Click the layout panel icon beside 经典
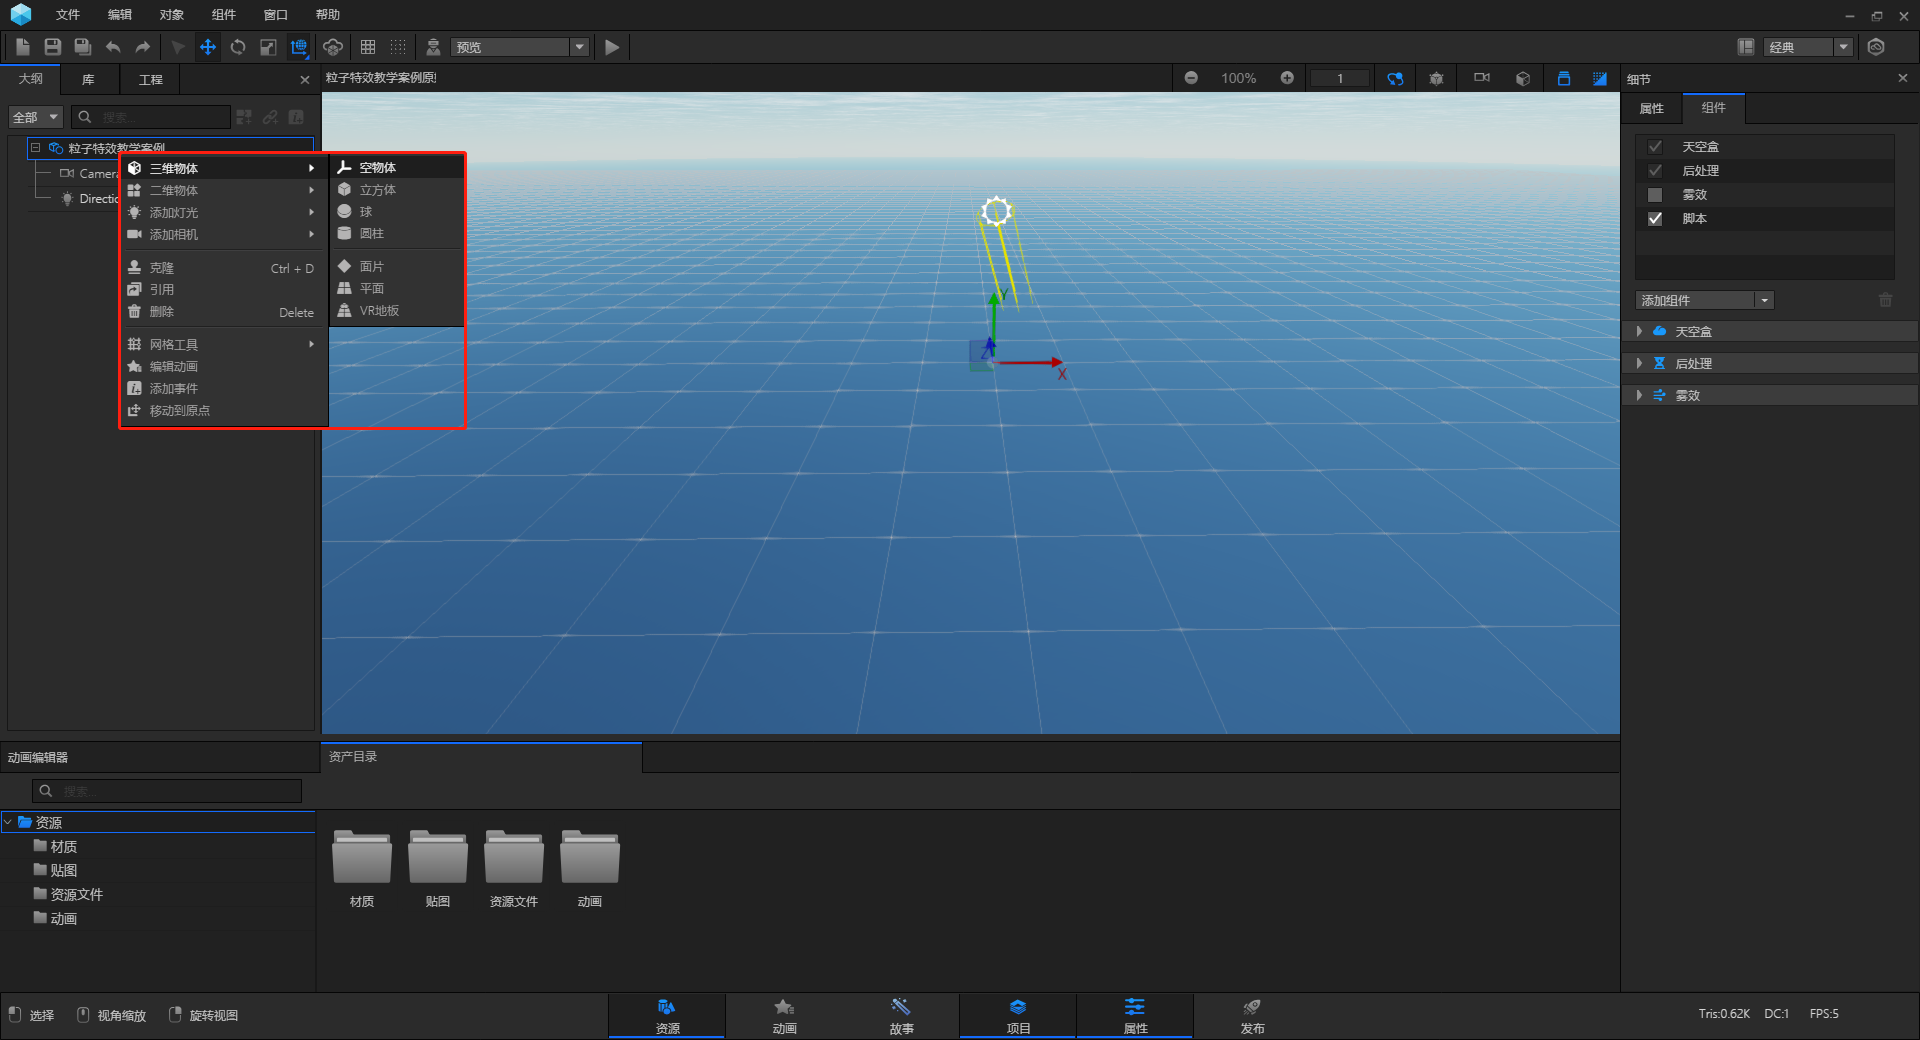 (1746, 47)
